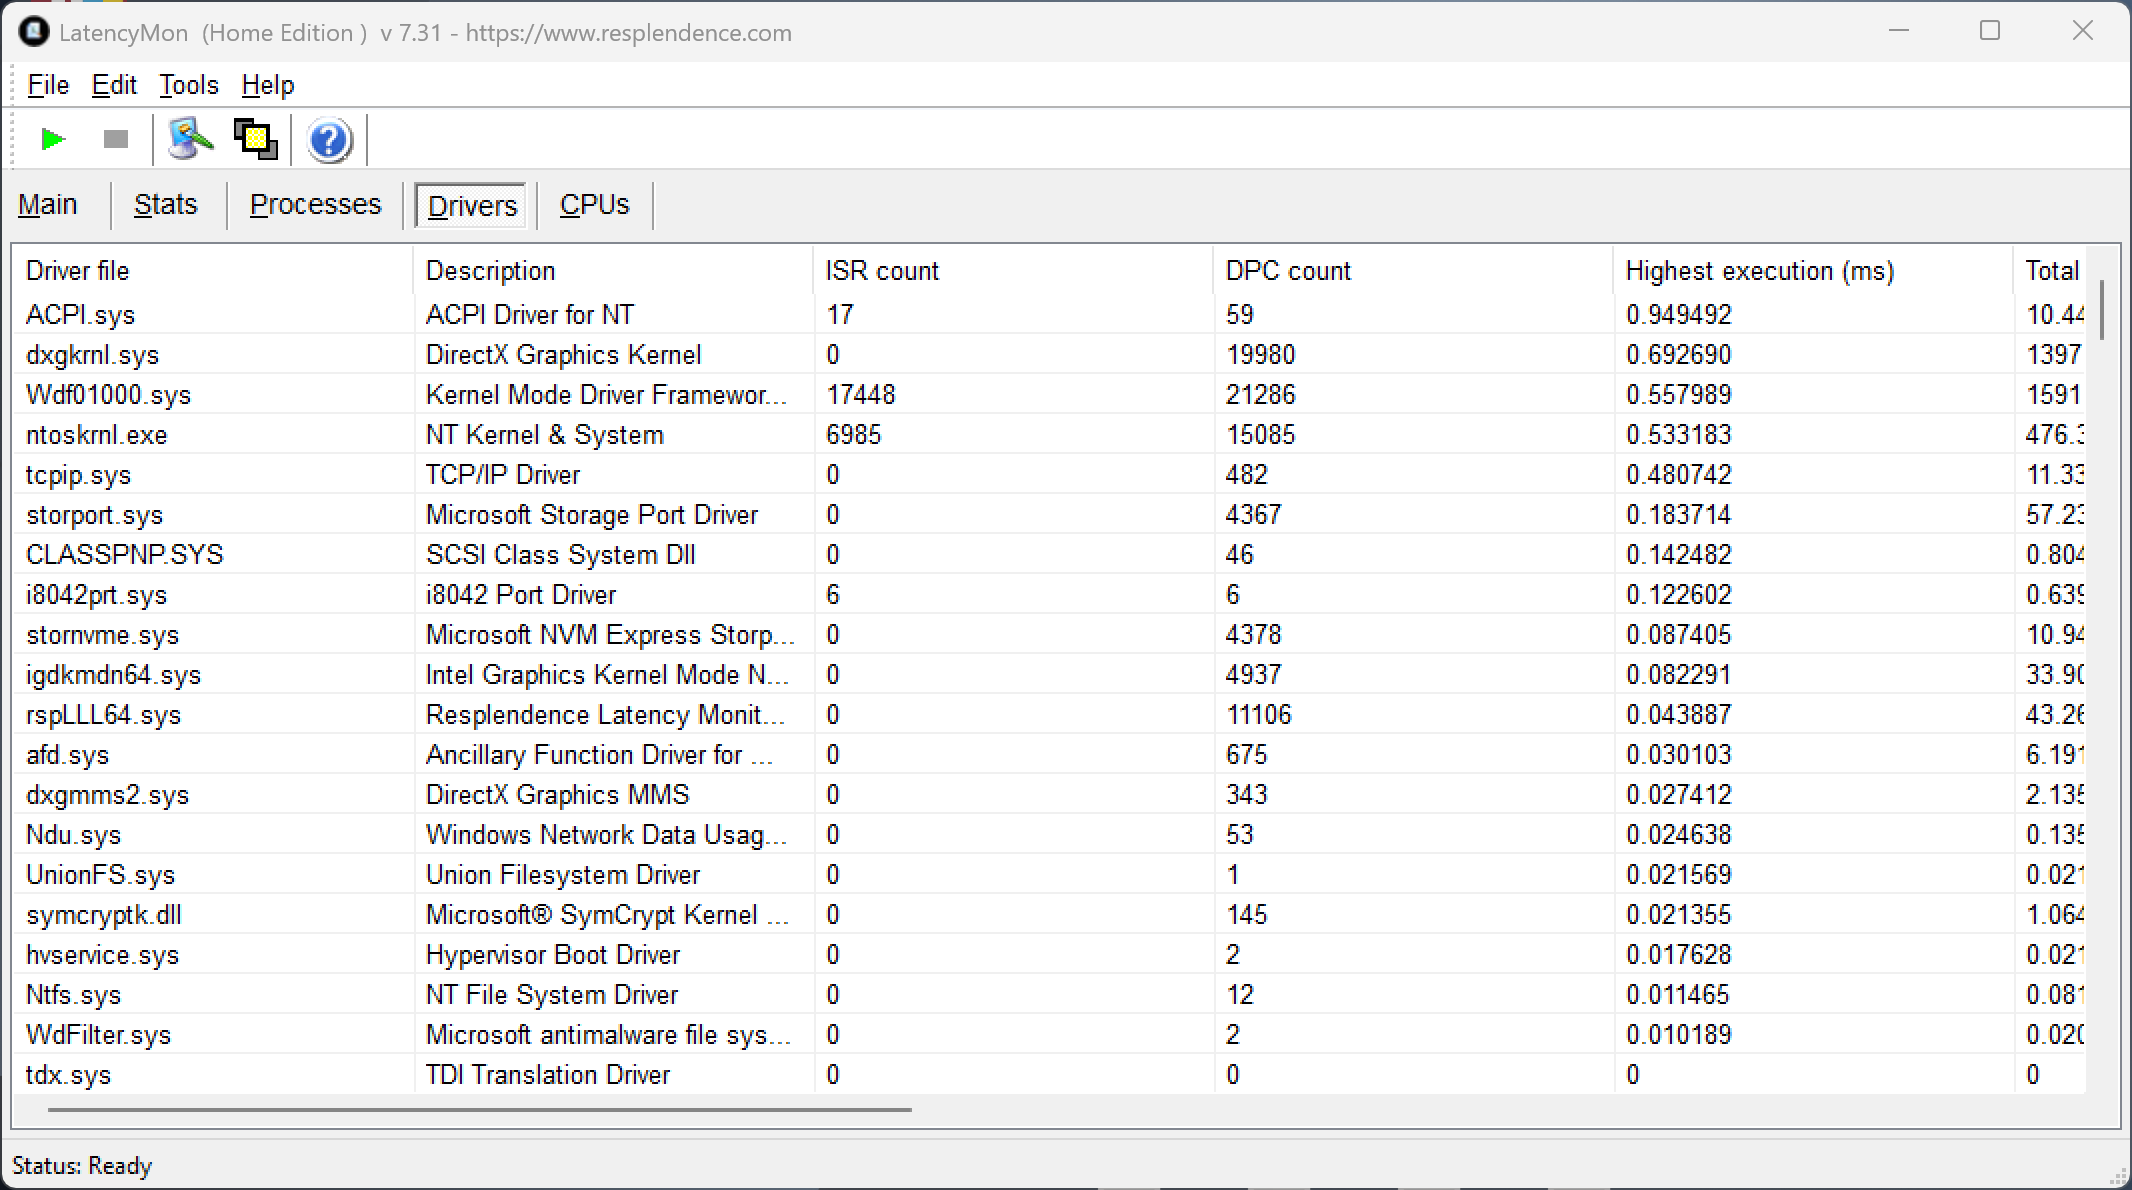Image resolution: width=2132 pixels, height=1190 pixels.
Task: Switch to the Main tab
Action: coord(48,205)
